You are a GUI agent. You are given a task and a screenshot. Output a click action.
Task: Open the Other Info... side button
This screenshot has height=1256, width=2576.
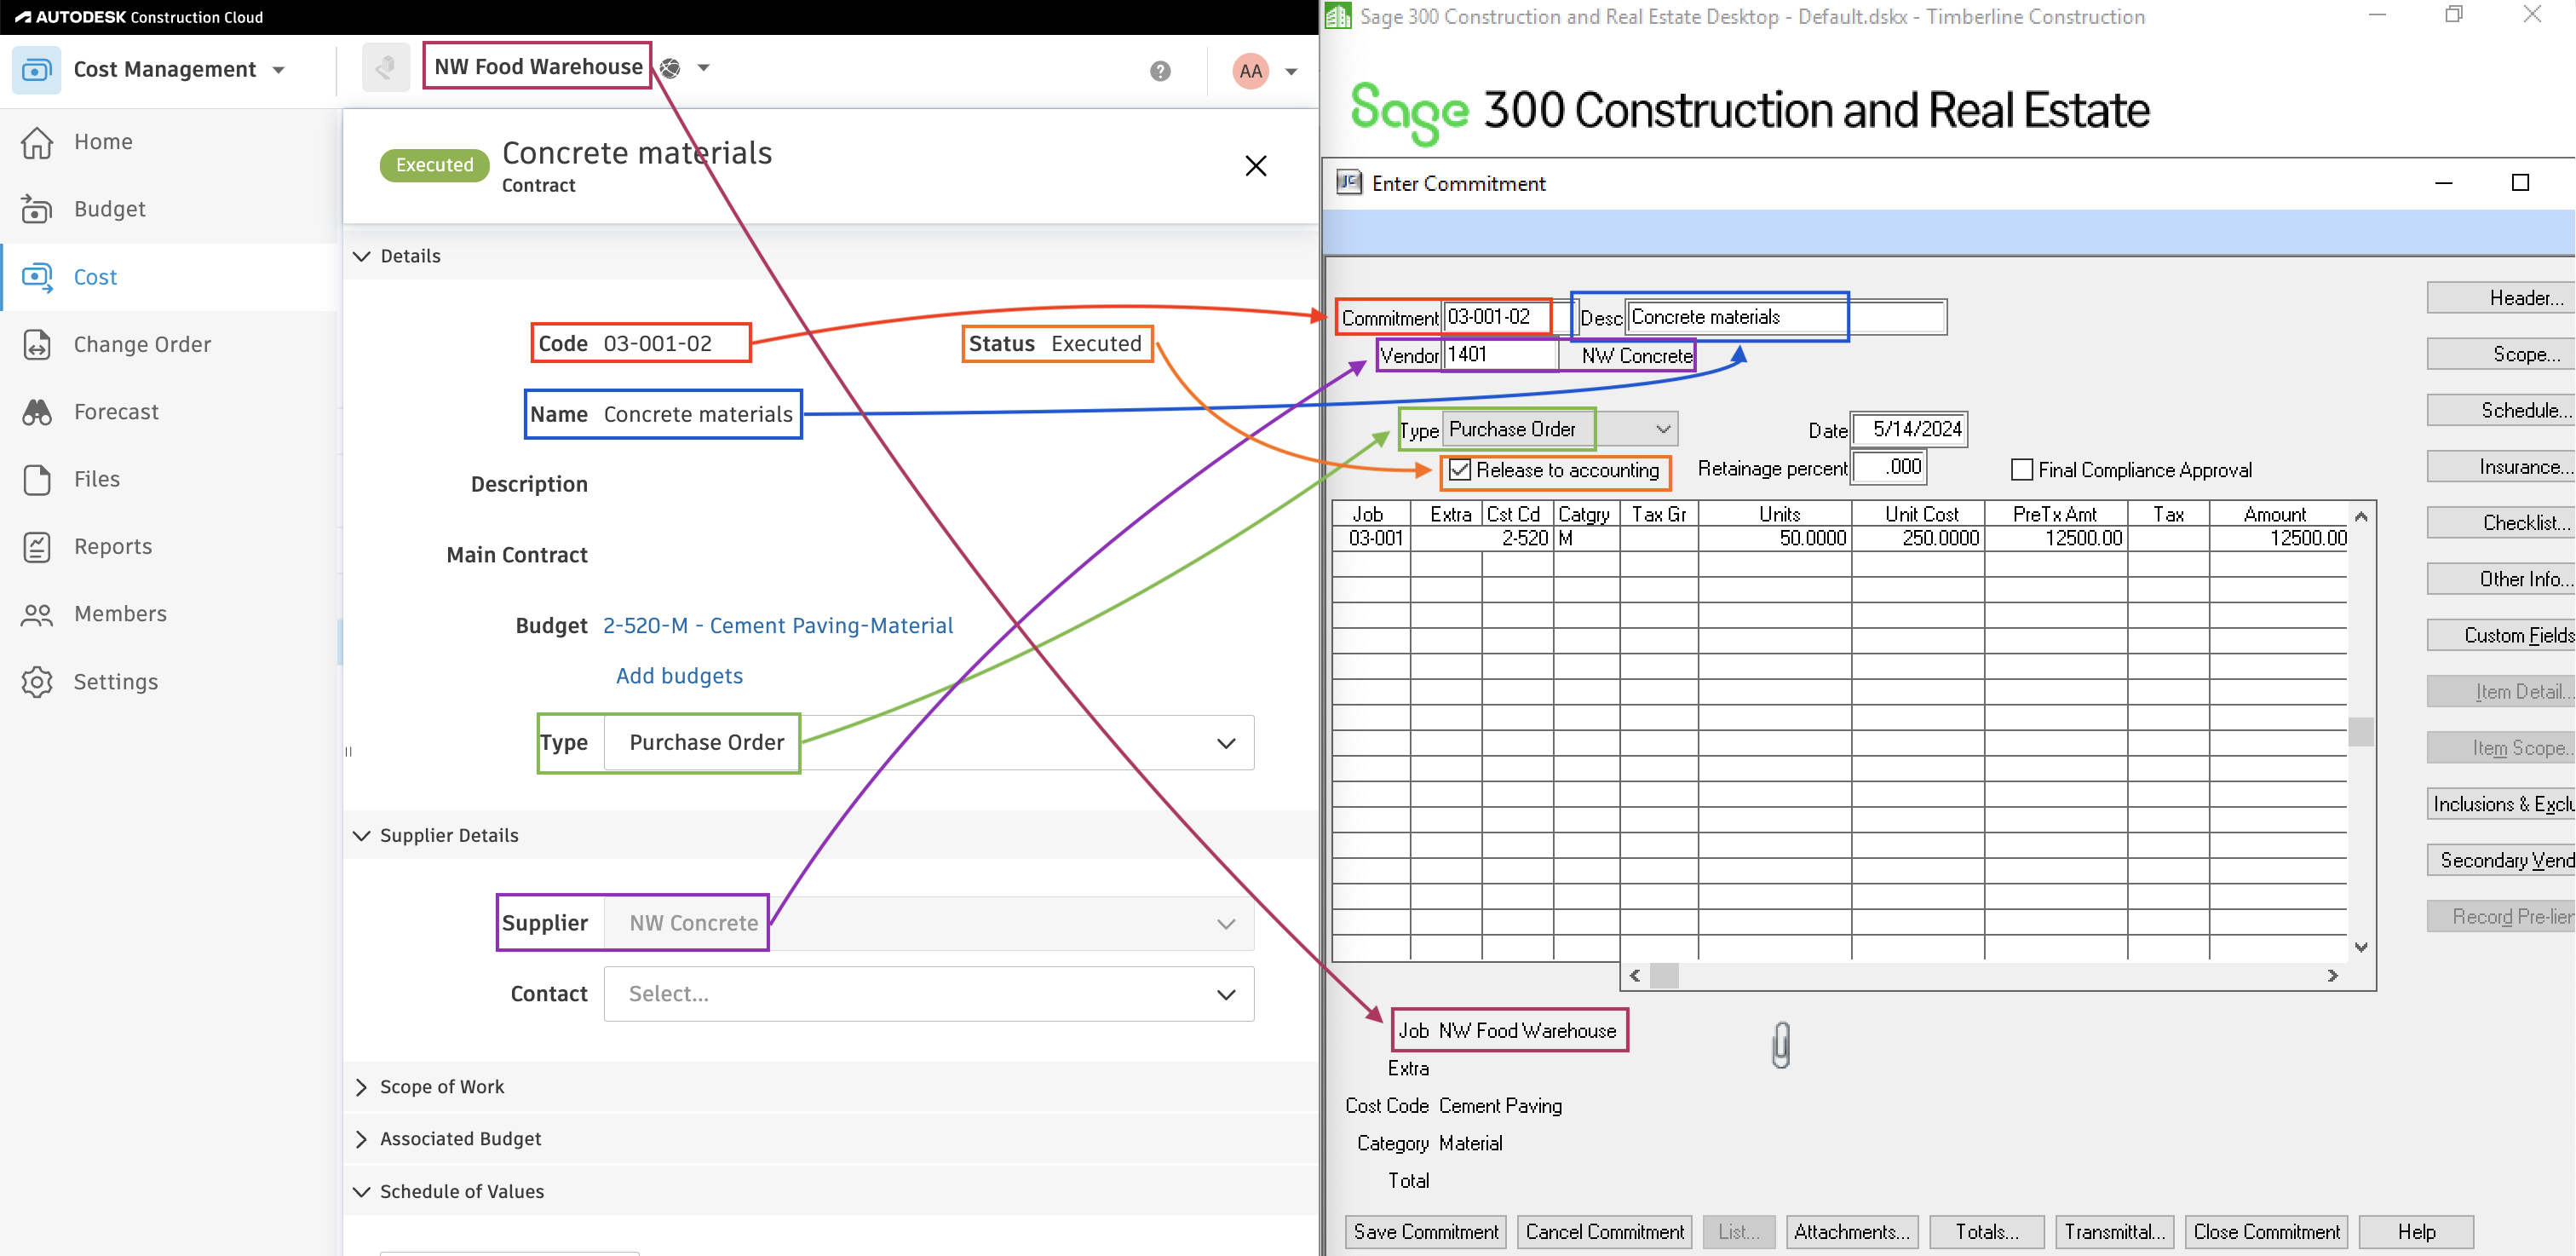[2501, 579]
